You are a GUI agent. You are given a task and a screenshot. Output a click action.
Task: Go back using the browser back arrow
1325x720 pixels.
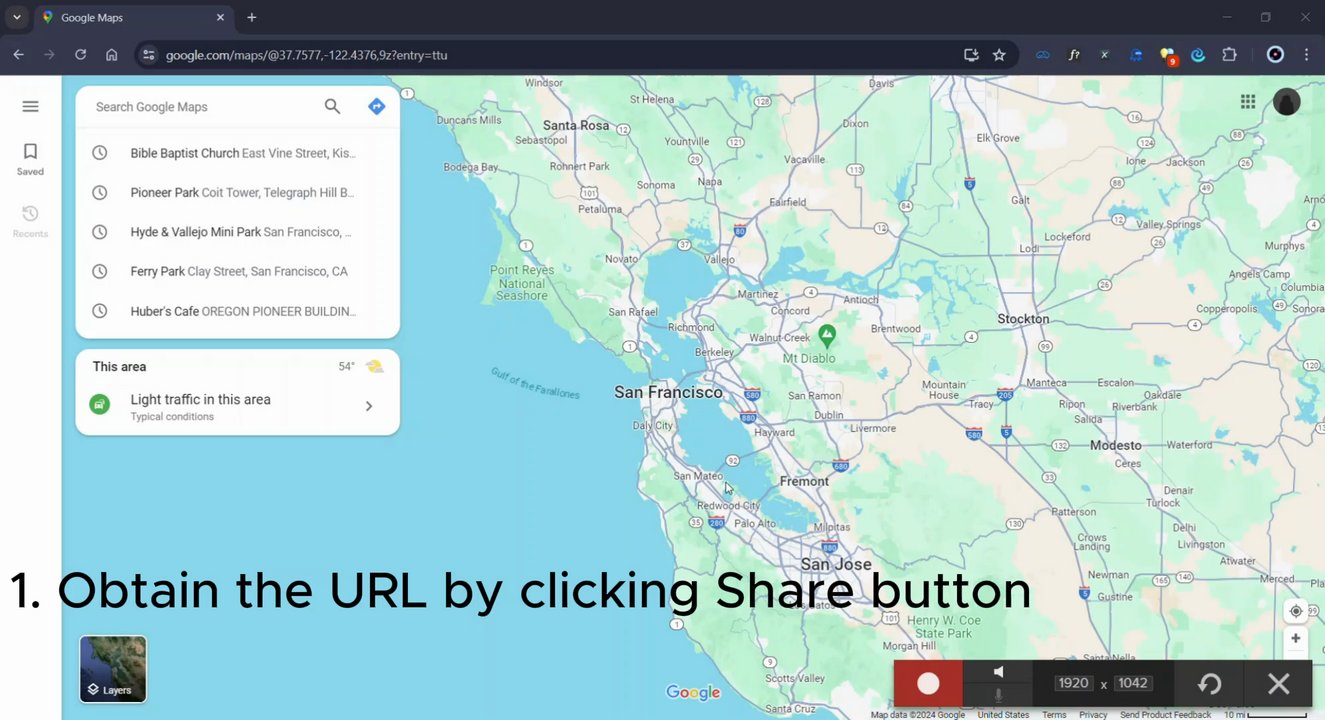tap(18, 55)
